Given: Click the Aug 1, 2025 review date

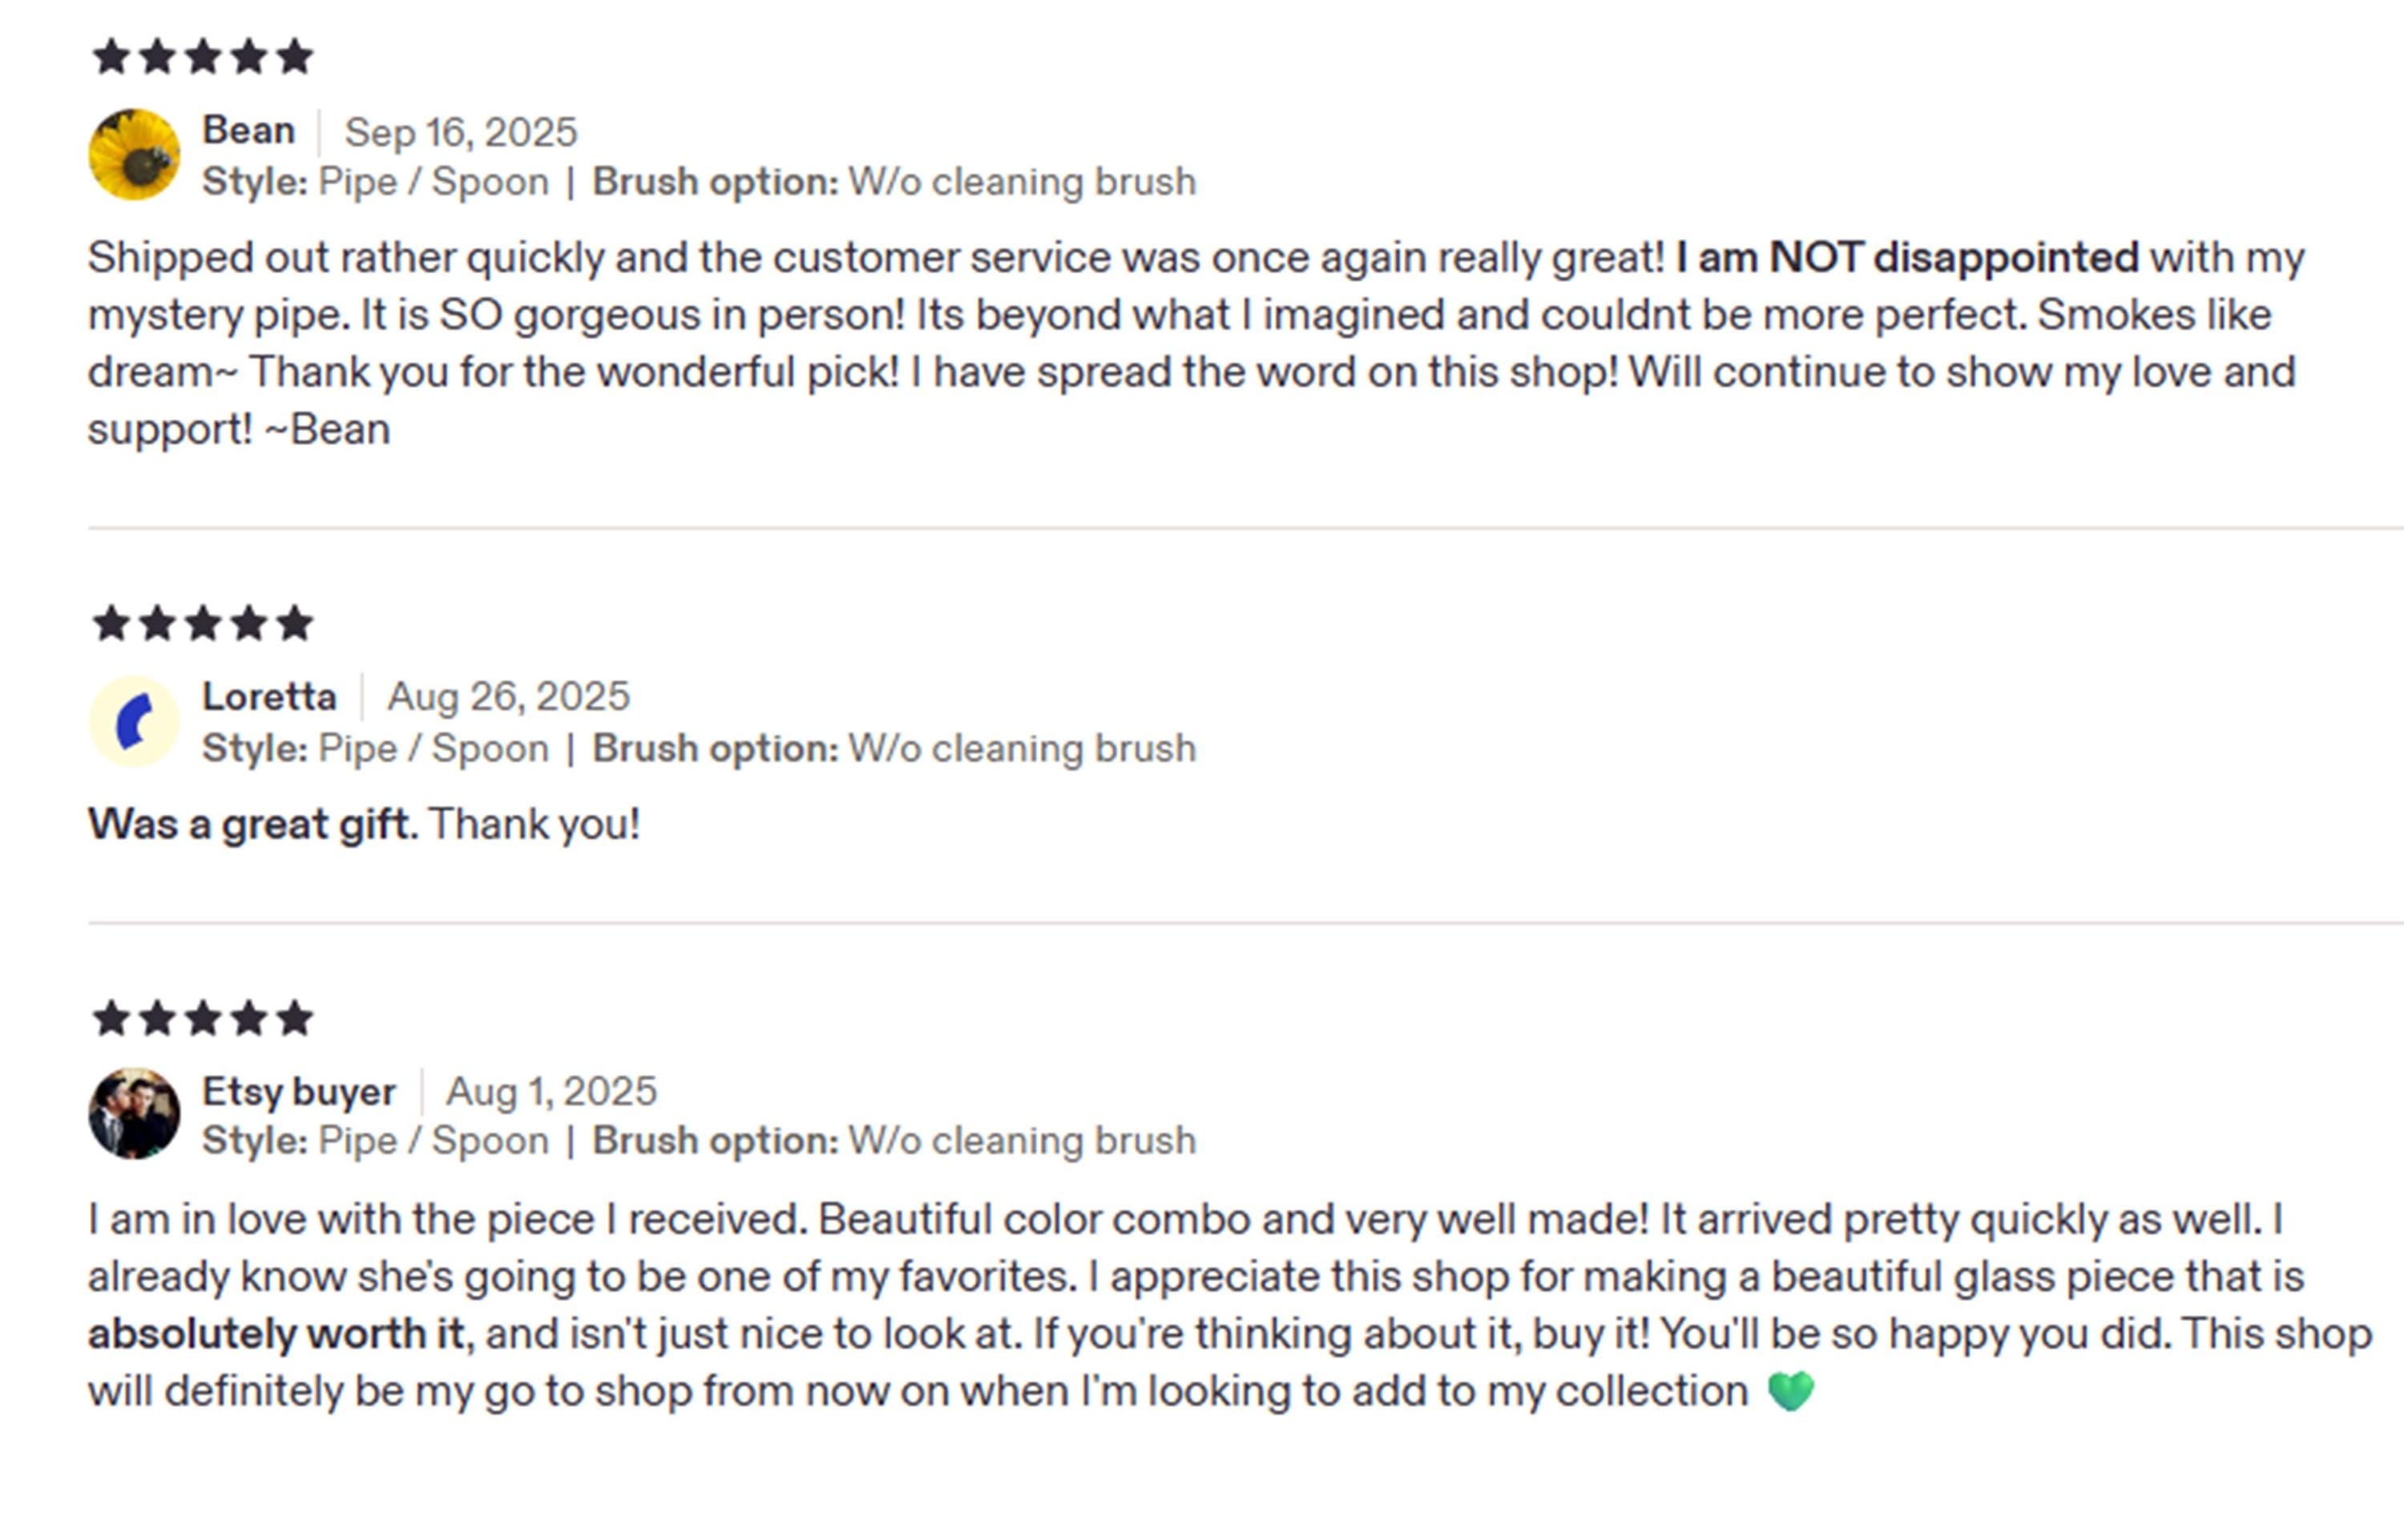Looking at the screenshot, I should tap(551, 1091).
